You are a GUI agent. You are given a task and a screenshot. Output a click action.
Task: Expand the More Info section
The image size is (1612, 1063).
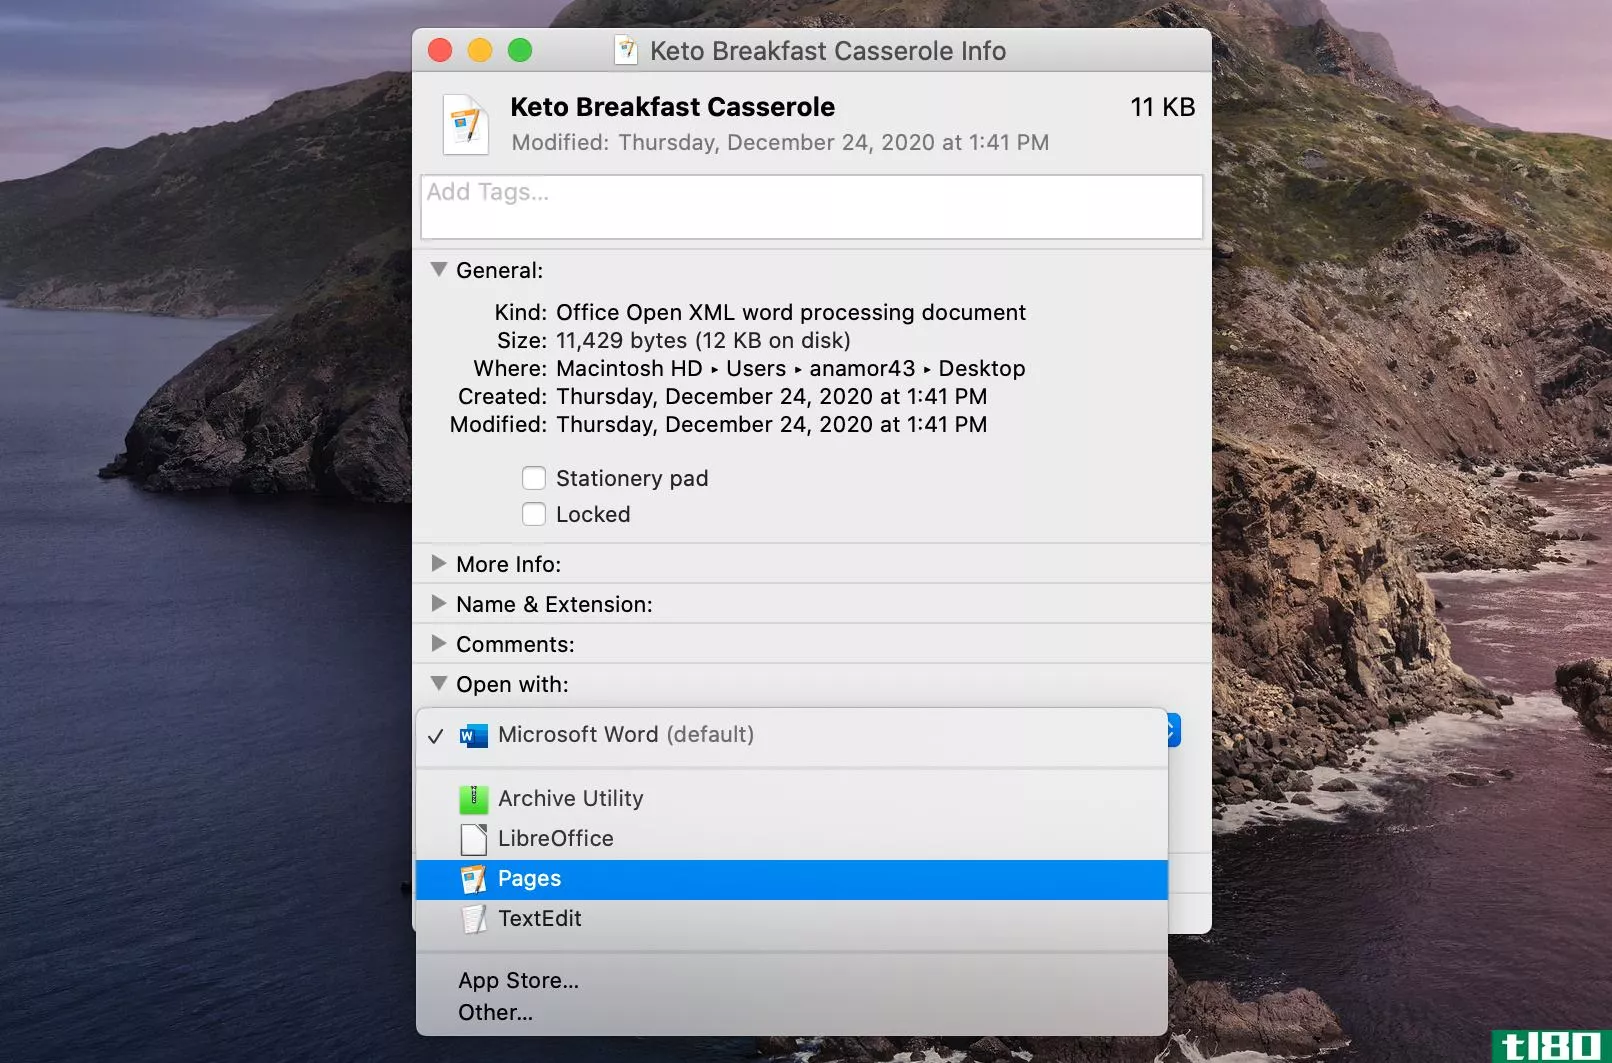(438, 563)
